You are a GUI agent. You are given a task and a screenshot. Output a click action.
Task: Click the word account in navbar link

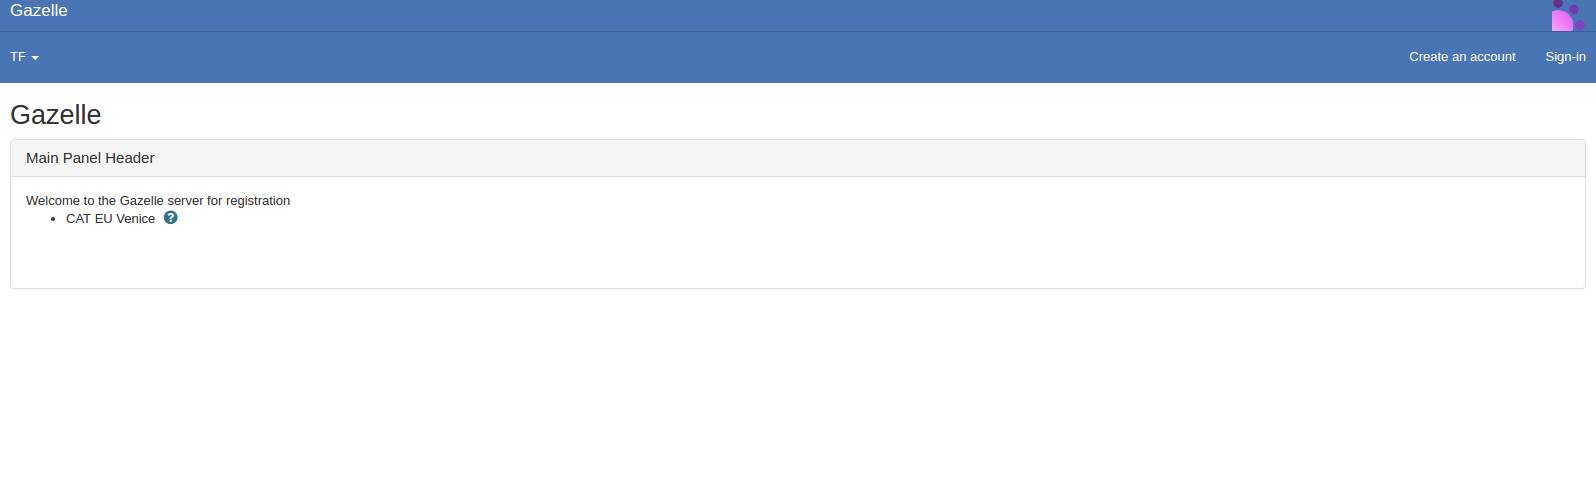click(1492, 57)
